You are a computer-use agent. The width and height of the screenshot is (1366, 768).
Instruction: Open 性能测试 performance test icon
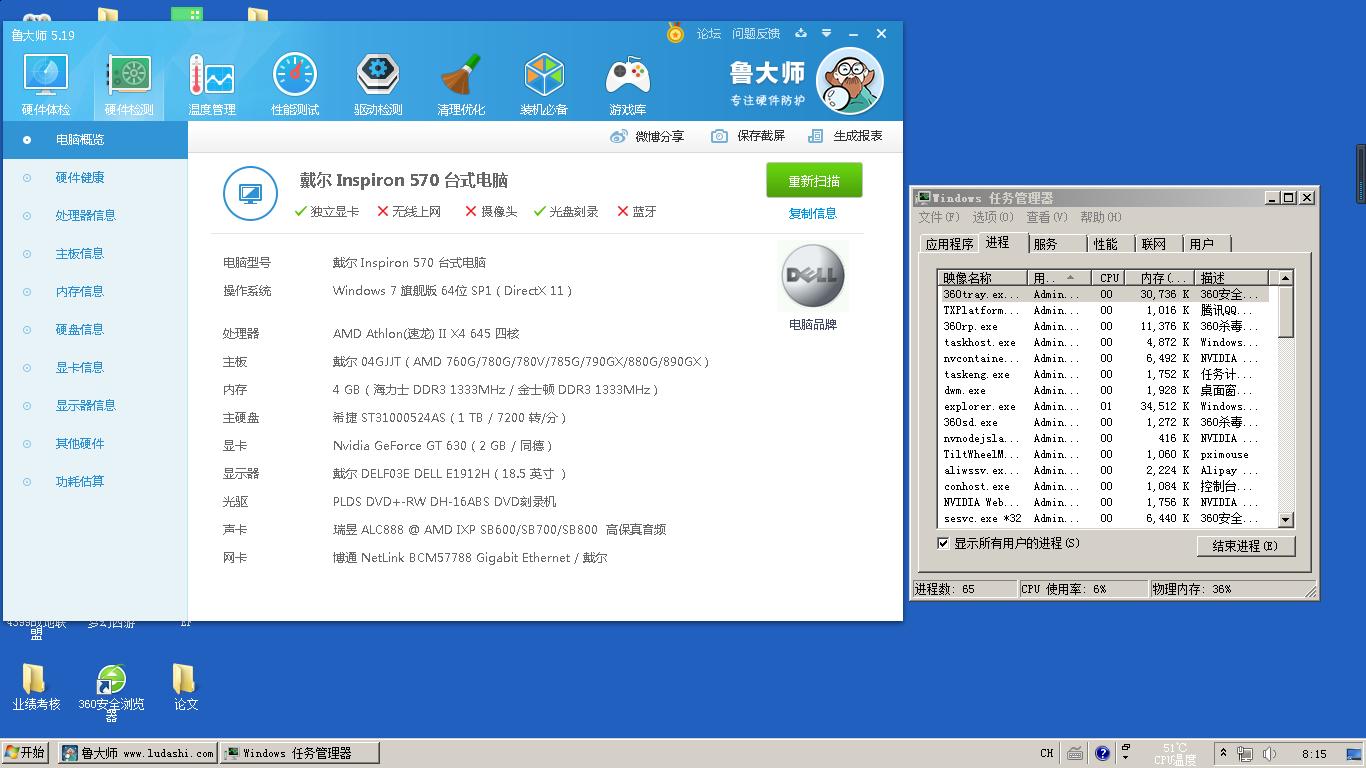(295, 85)
